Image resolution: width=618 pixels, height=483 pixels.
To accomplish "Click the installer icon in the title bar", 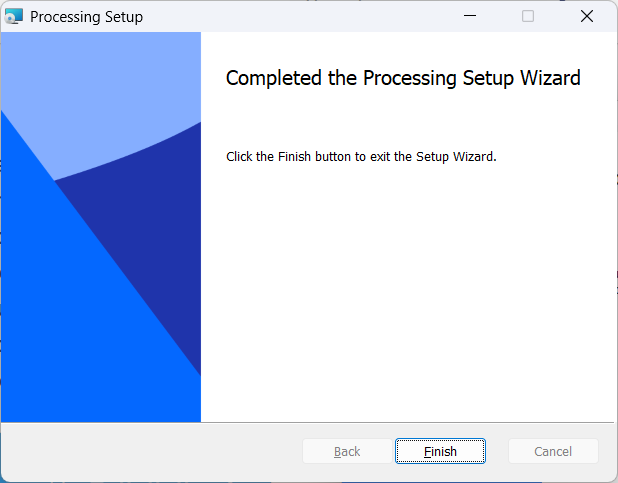I will [x=14, y=16].
